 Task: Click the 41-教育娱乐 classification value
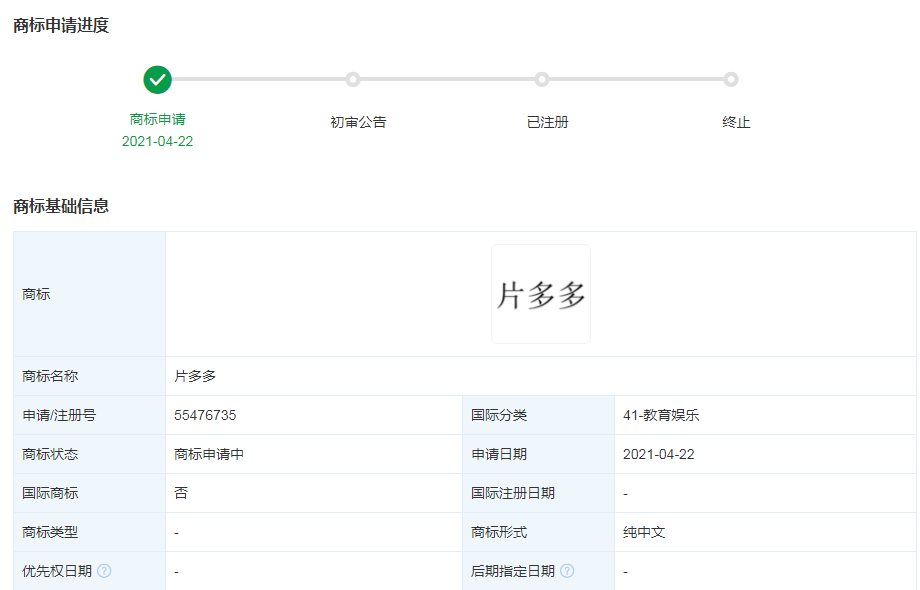point(661,415)
